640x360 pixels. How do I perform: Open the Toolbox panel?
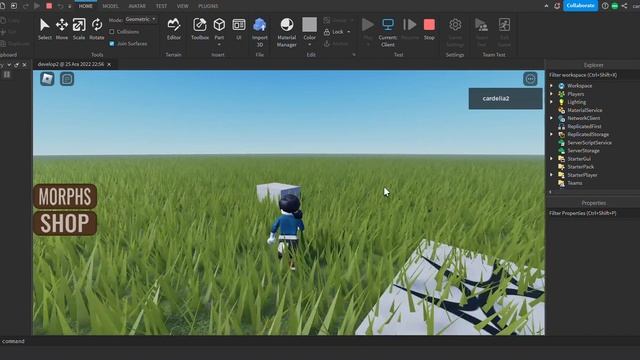coord(200,29)
